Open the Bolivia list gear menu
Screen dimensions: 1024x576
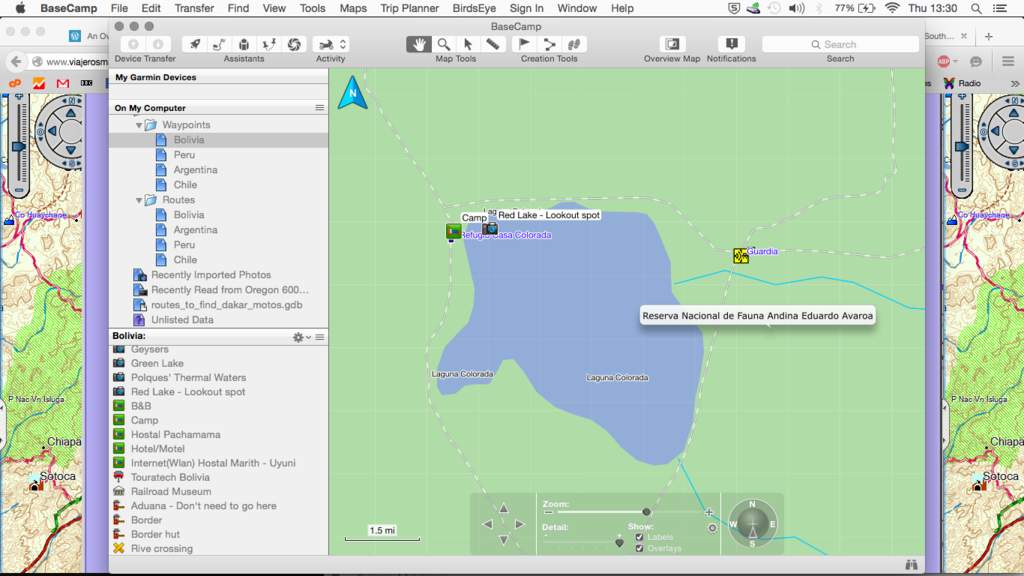[x=301, y=337]
